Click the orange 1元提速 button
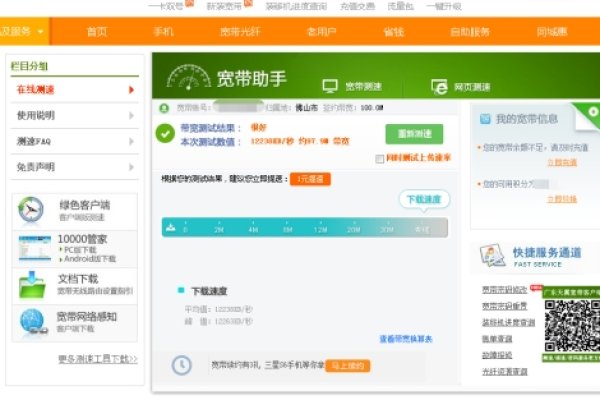The height and width of the screenshot is (400, 600). pyautogui.click(x=310, y=179)
